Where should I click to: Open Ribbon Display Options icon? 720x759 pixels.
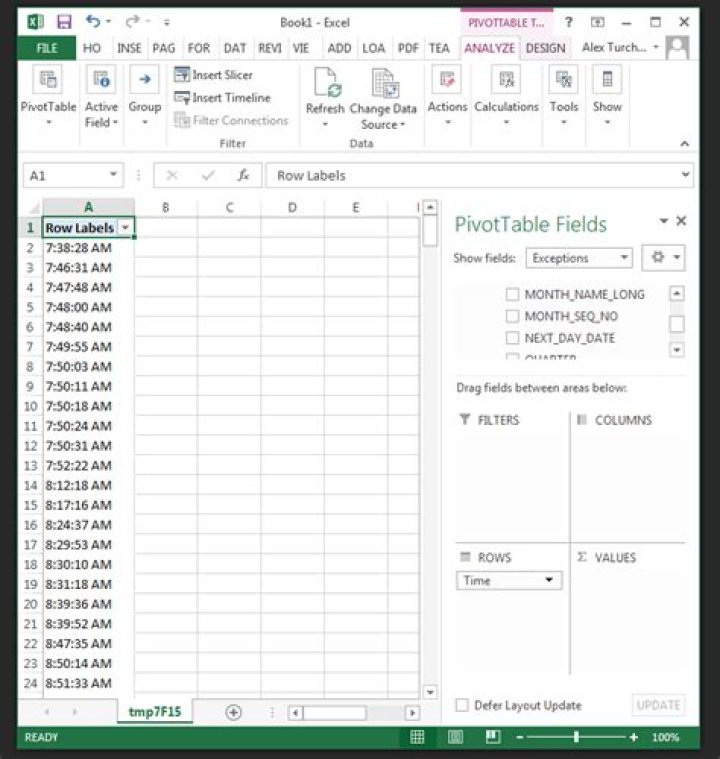597,22
